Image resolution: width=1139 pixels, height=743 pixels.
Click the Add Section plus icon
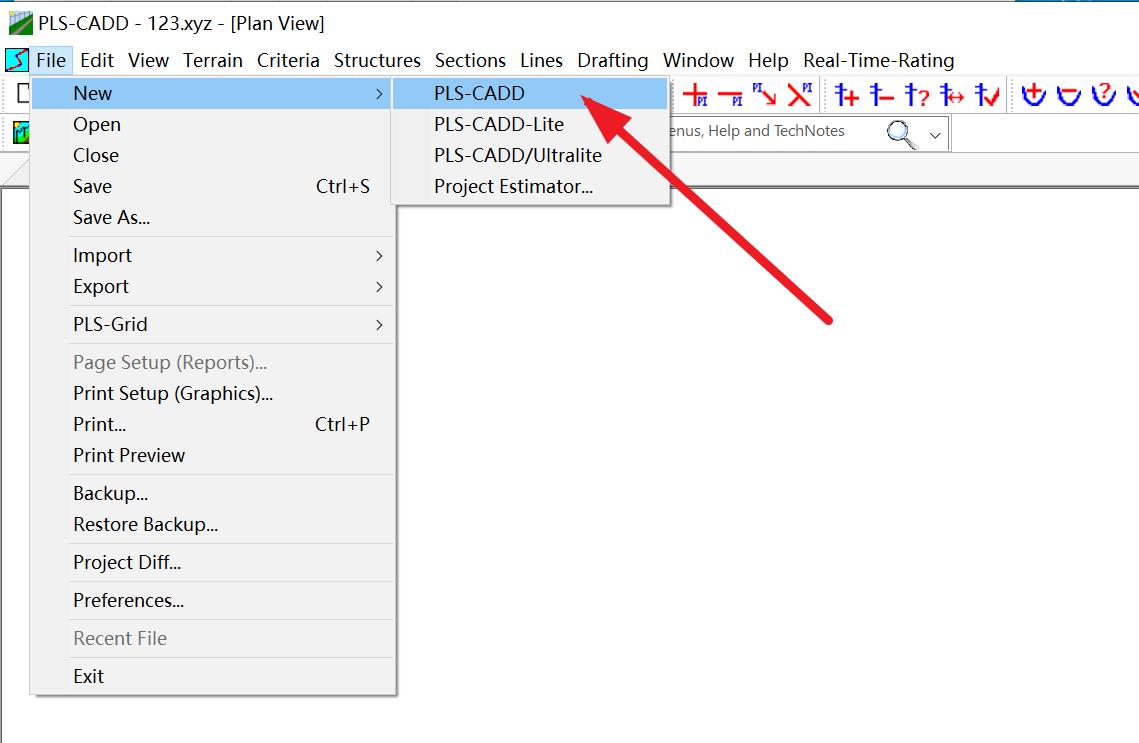pos(1033,94)
